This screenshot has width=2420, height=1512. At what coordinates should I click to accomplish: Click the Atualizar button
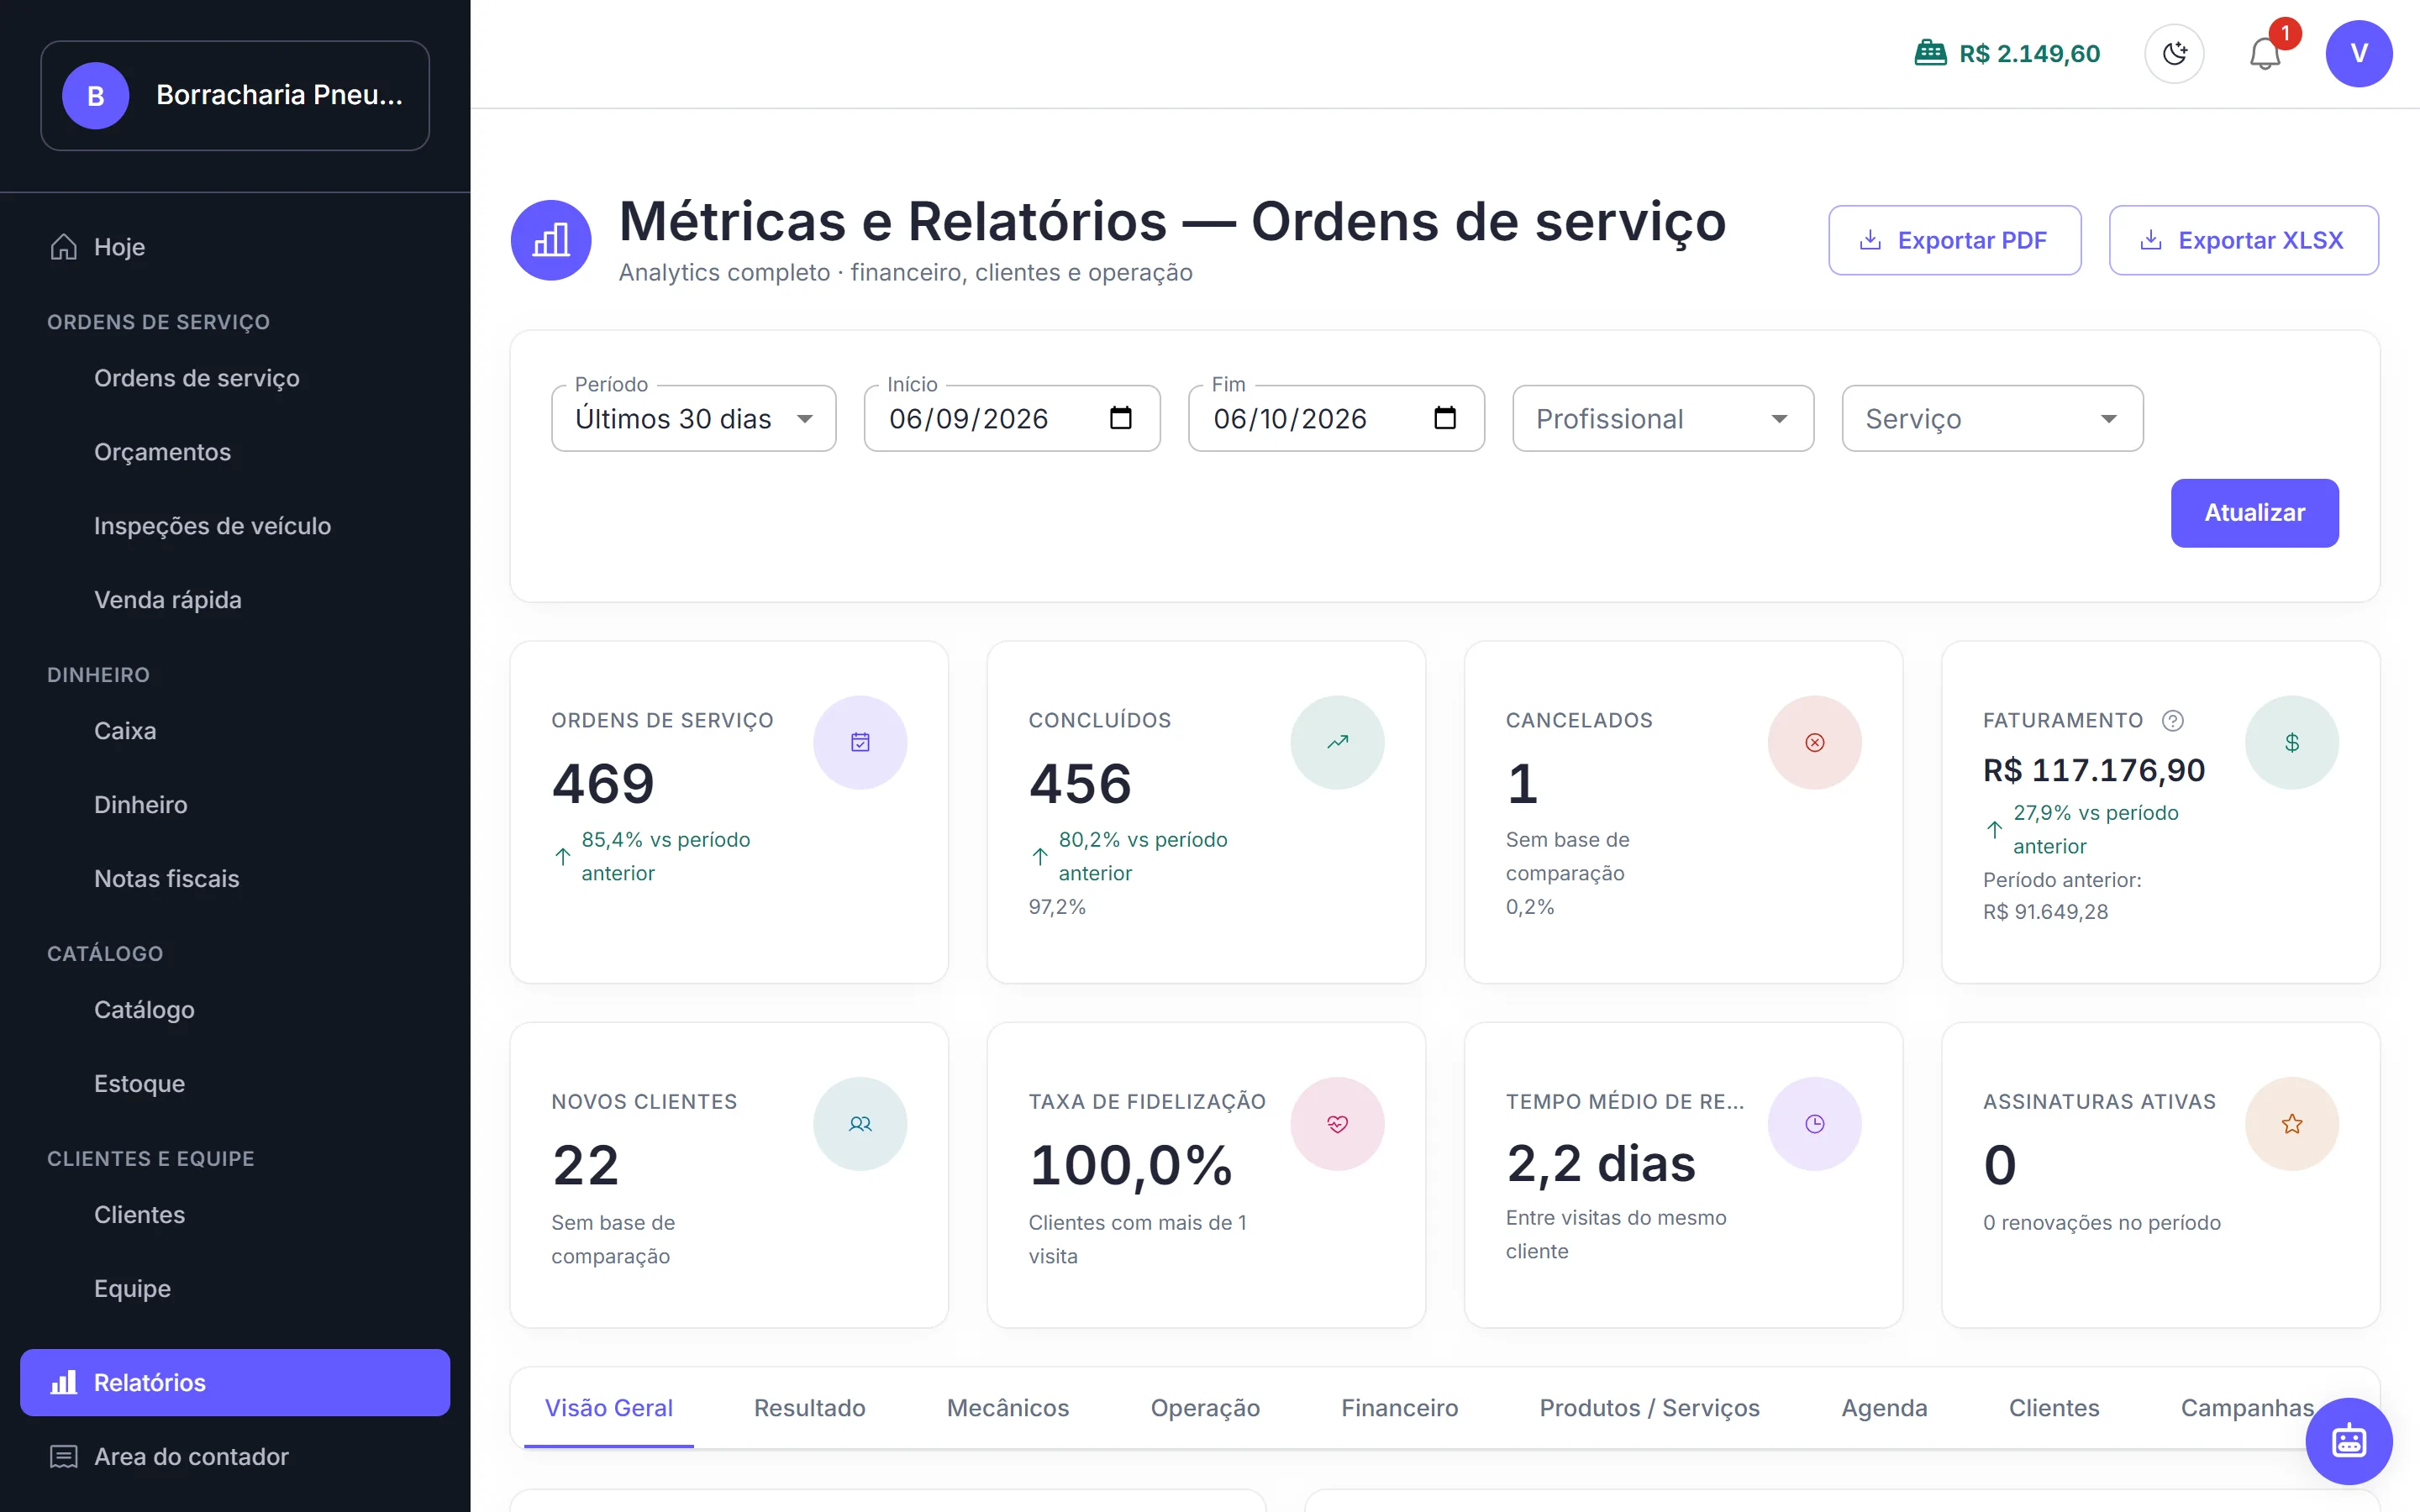(x=2254, y=513)
